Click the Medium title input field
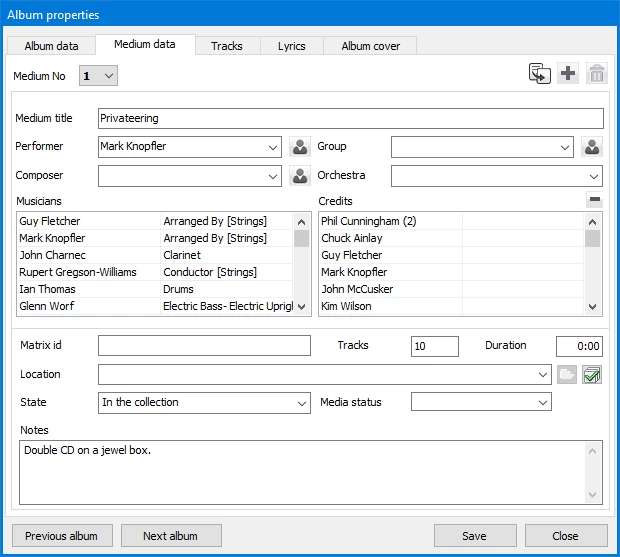The image size is (620, 557). pyautogui.click(x=351, y=118)
